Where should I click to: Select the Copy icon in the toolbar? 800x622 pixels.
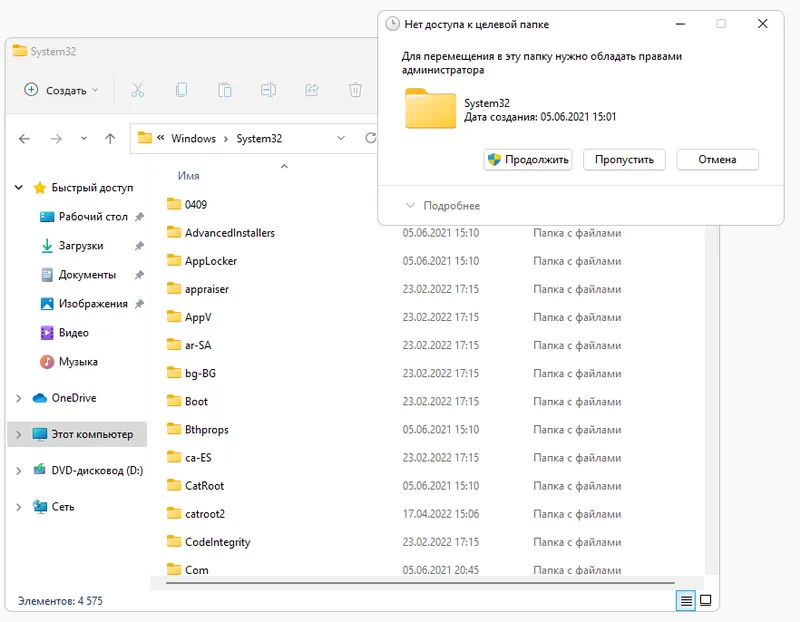coord(182,89)
